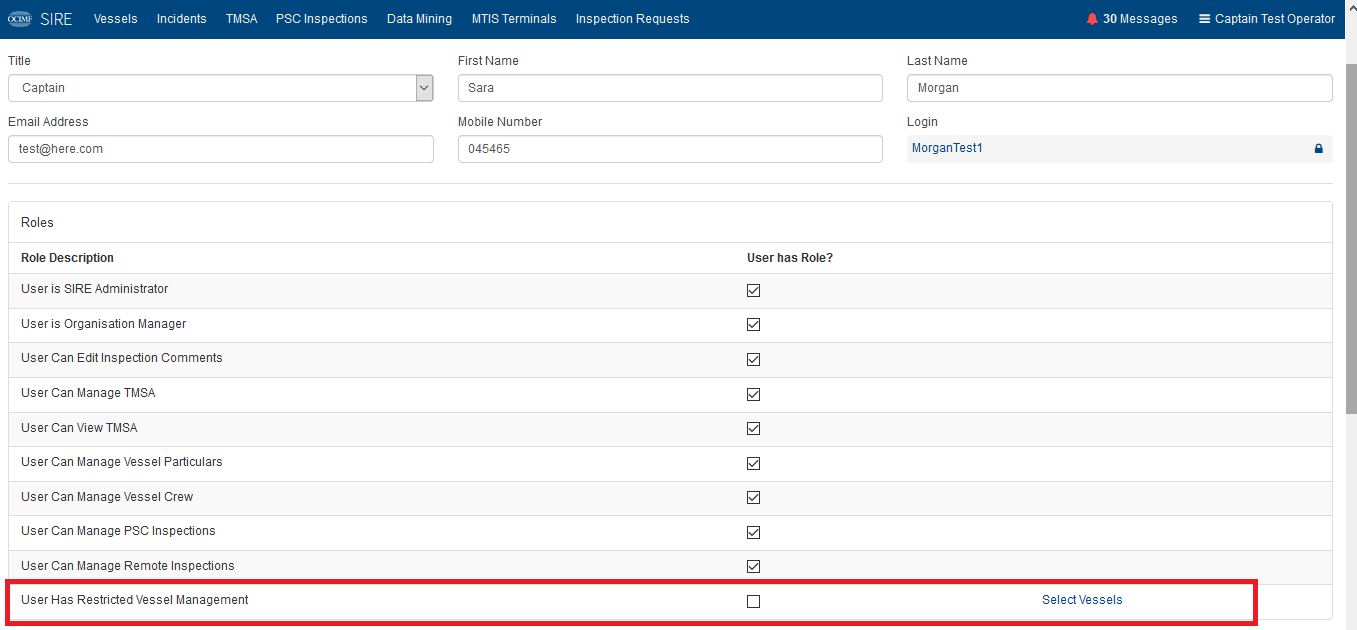Click the Mobile Number field with 045465

670,149
